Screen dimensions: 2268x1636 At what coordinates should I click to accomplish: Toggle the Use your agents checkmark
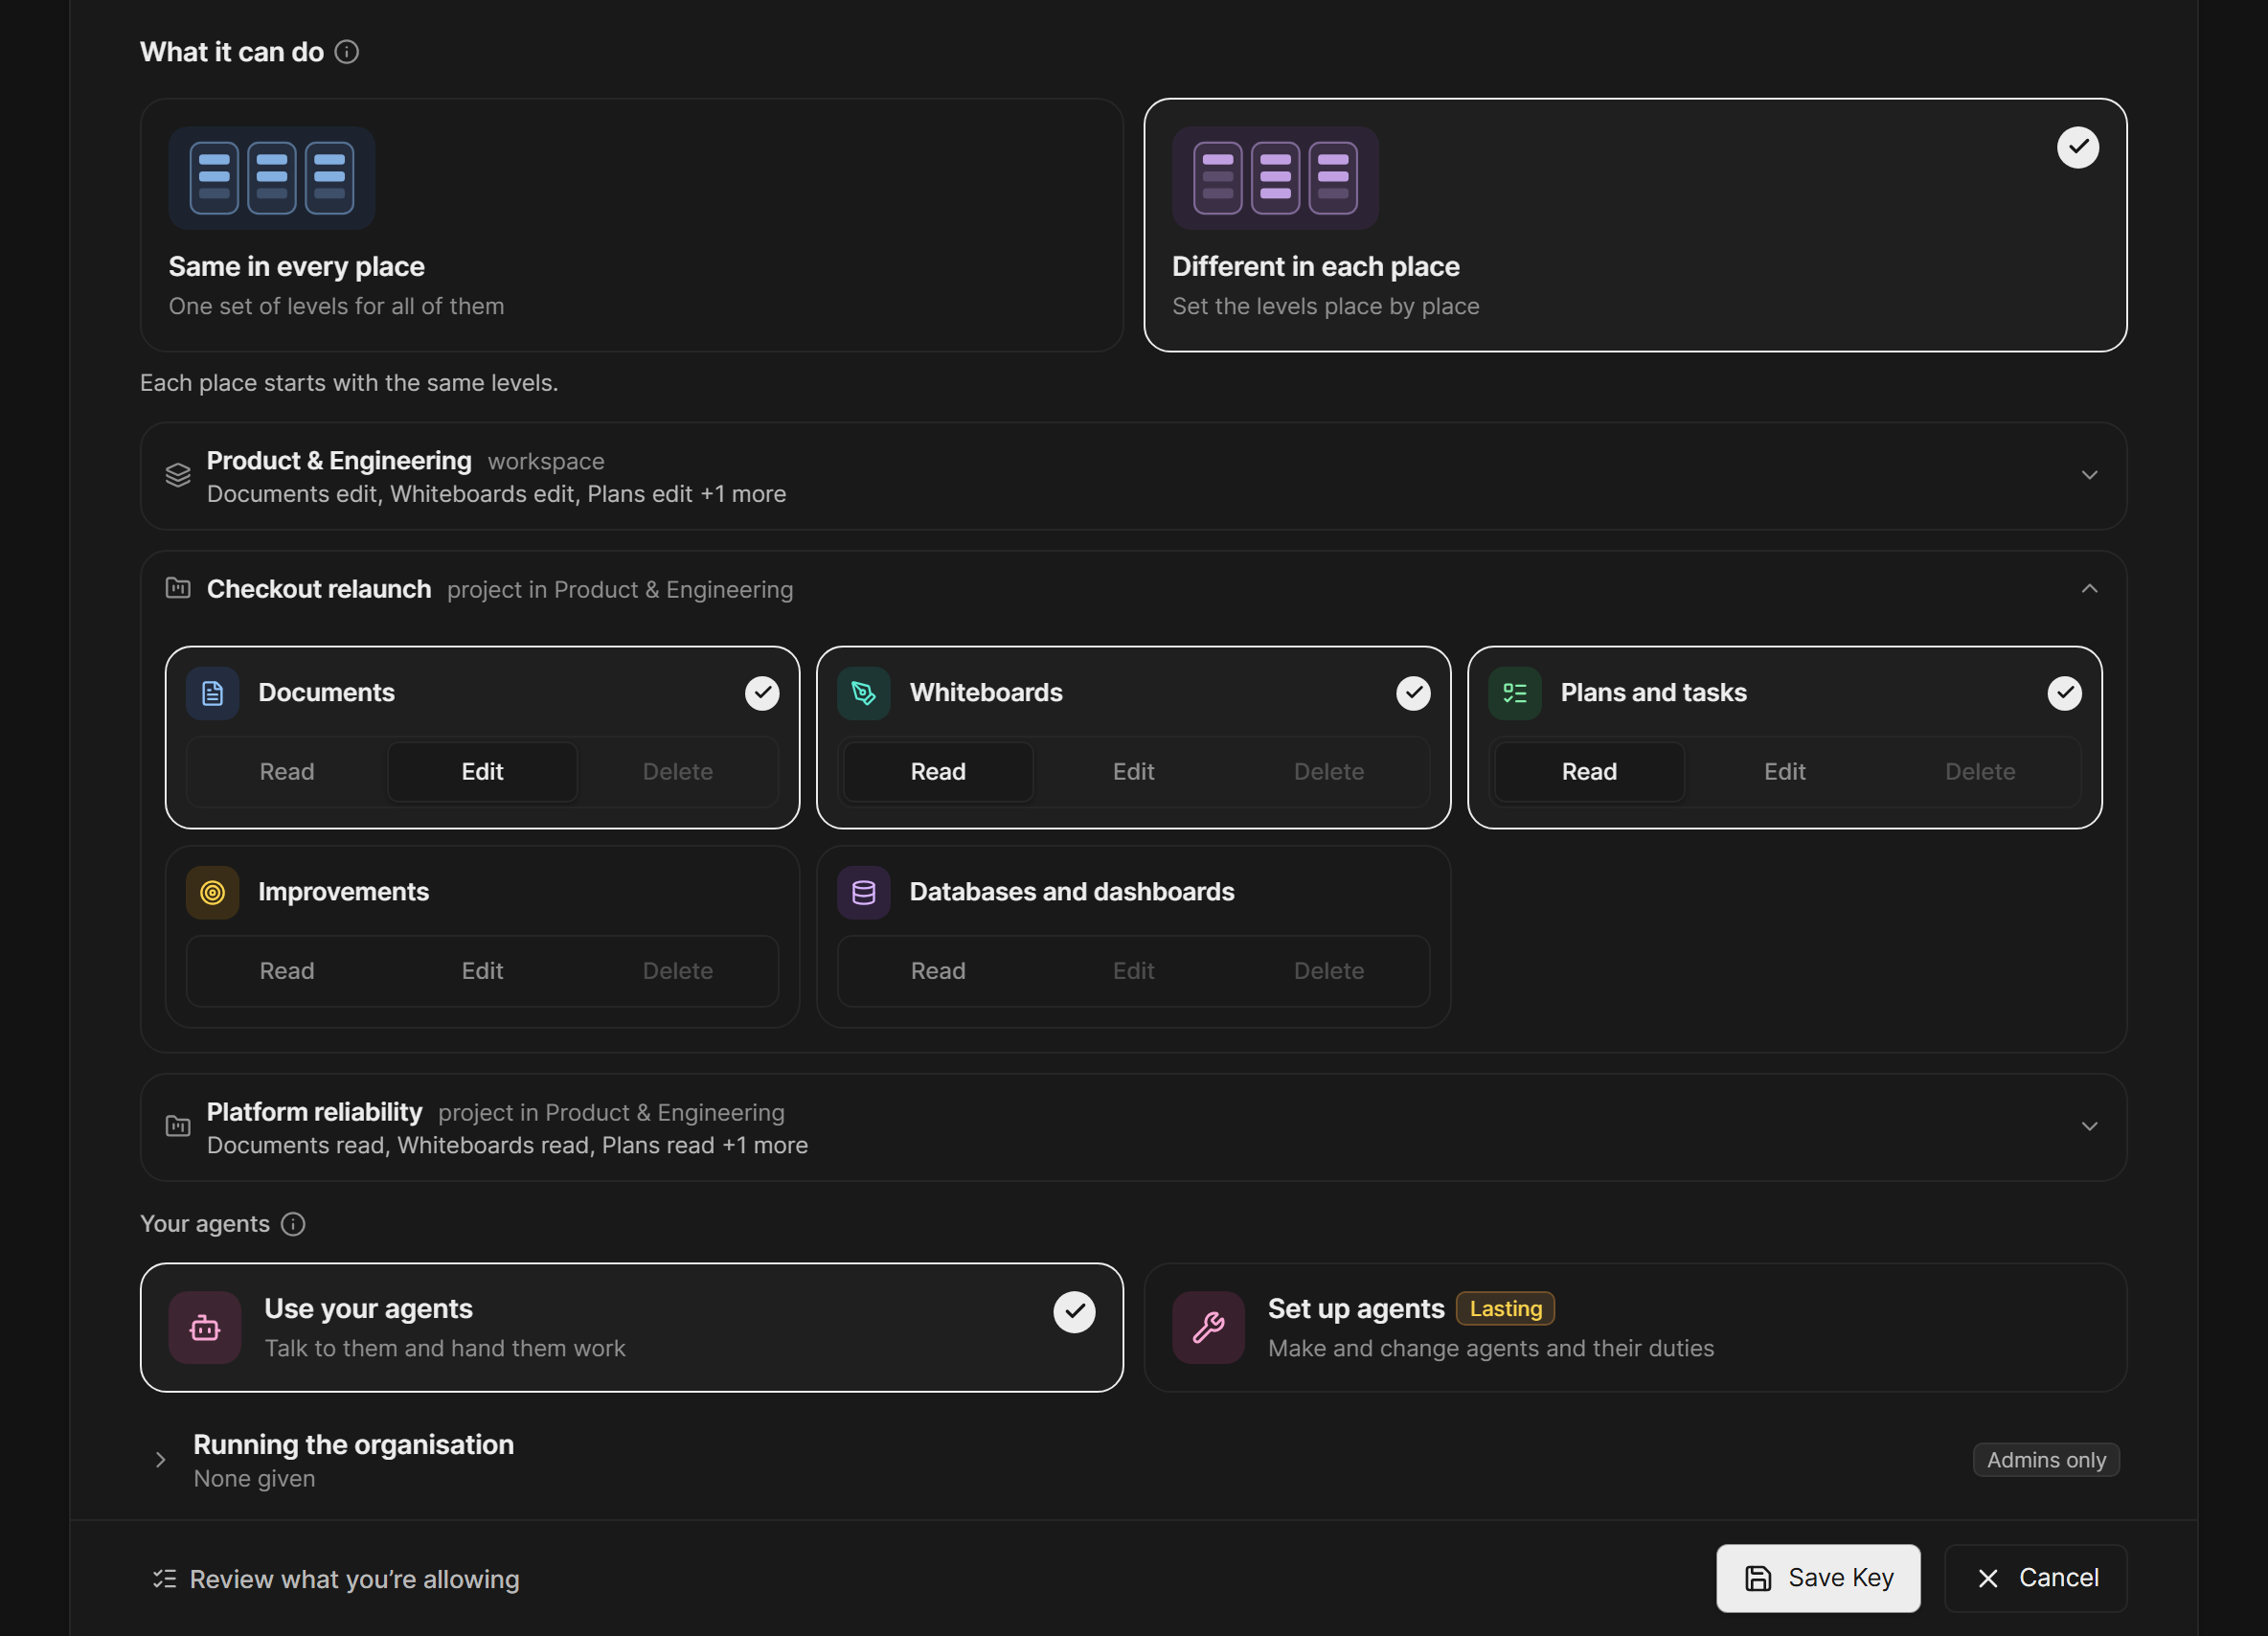coord(1074,1312)
